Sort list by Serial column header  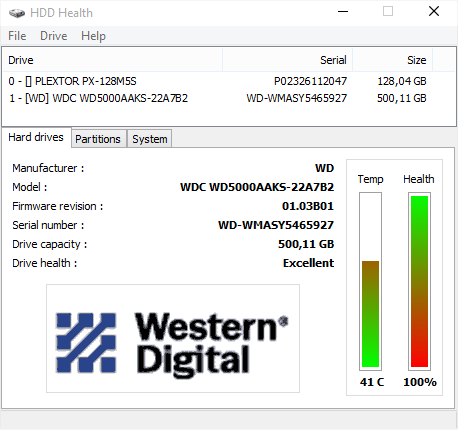click(287, 60)
